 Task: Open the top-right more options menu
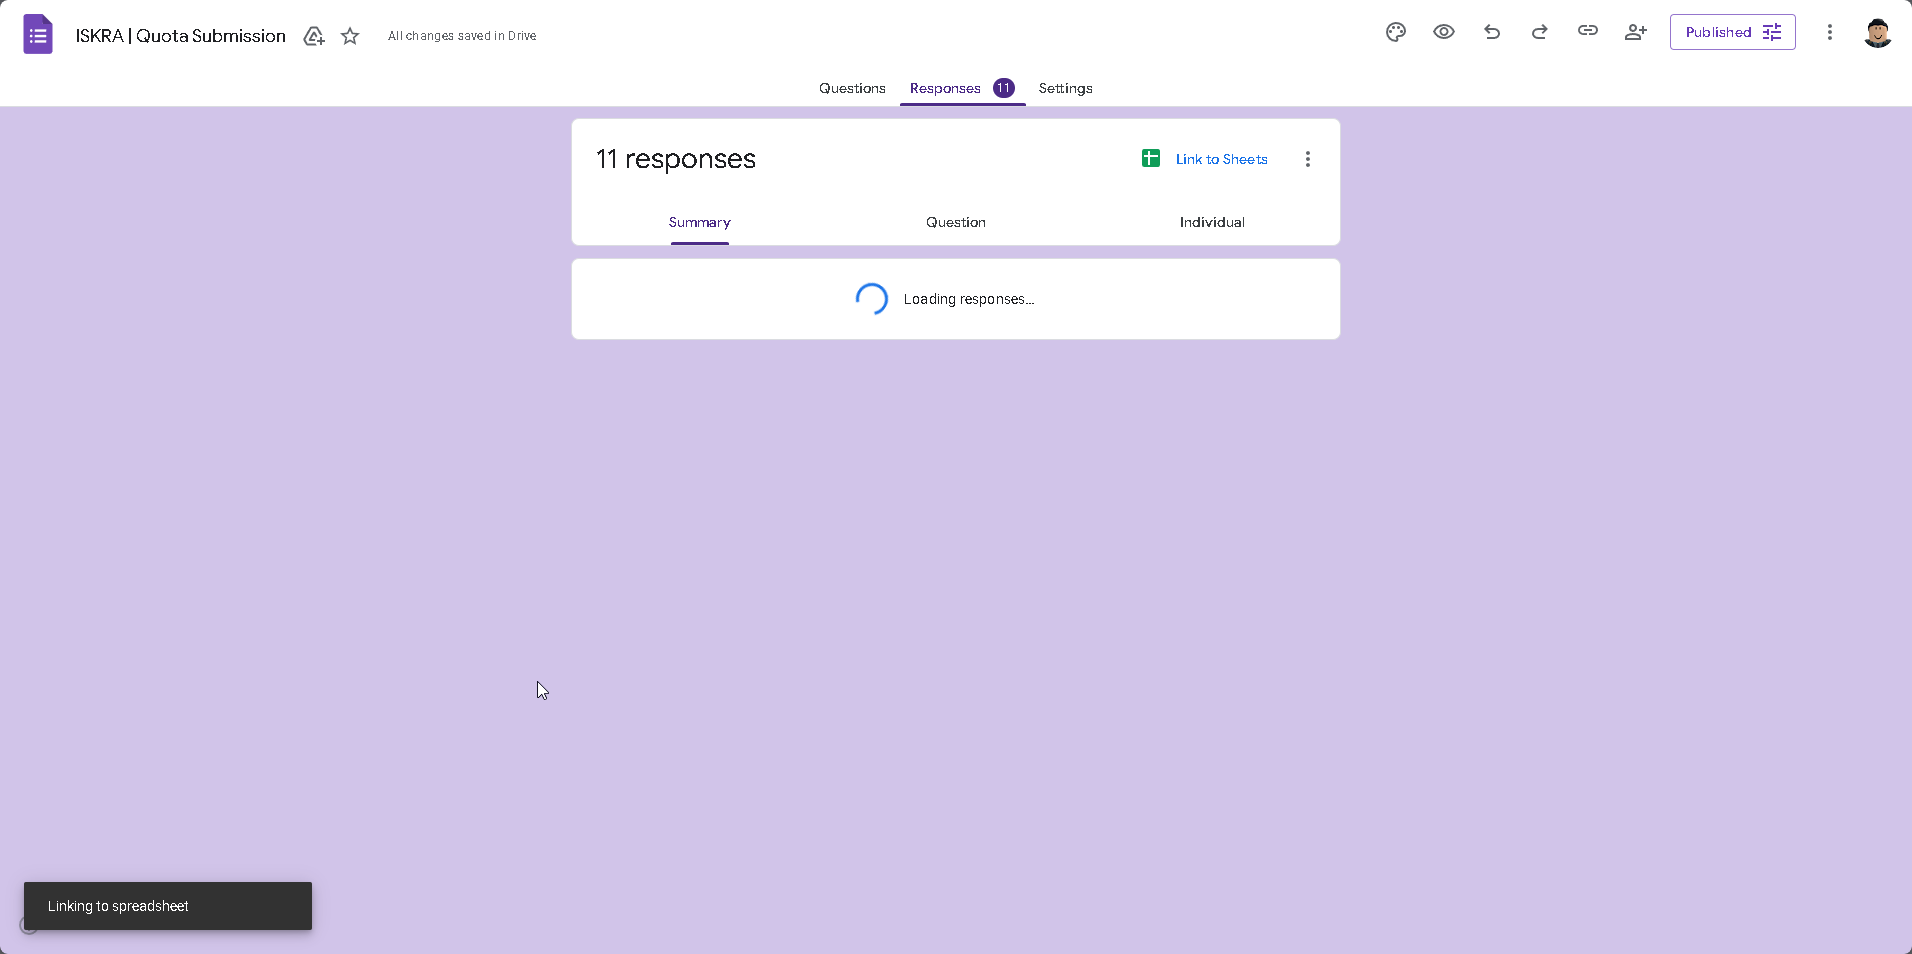pos(1830,32)
